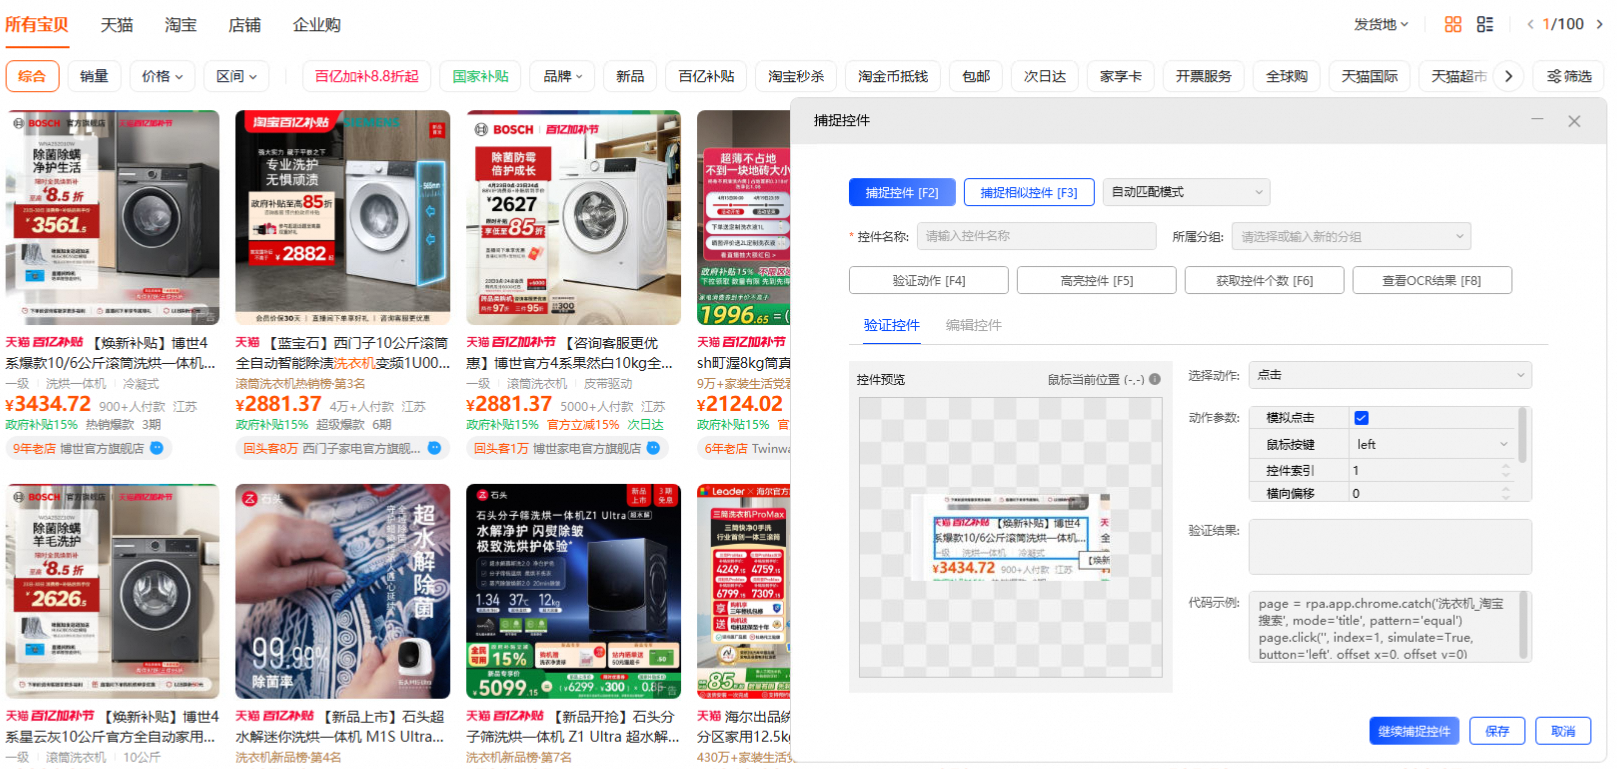1617x769 pixels.
Task: Switch to 验证控件 tab
Action: click(x=892, y=325)
